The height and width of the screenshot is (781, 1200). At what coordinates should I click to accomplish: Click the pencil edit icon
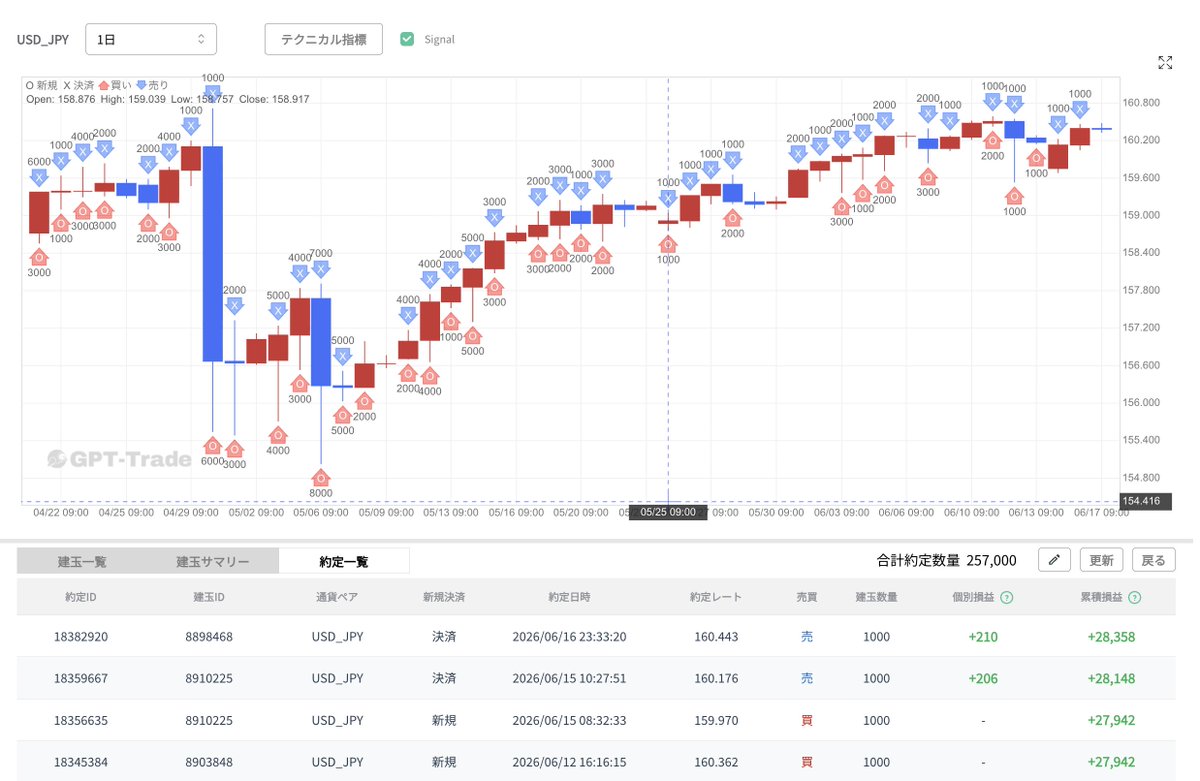coord(1054,560)
